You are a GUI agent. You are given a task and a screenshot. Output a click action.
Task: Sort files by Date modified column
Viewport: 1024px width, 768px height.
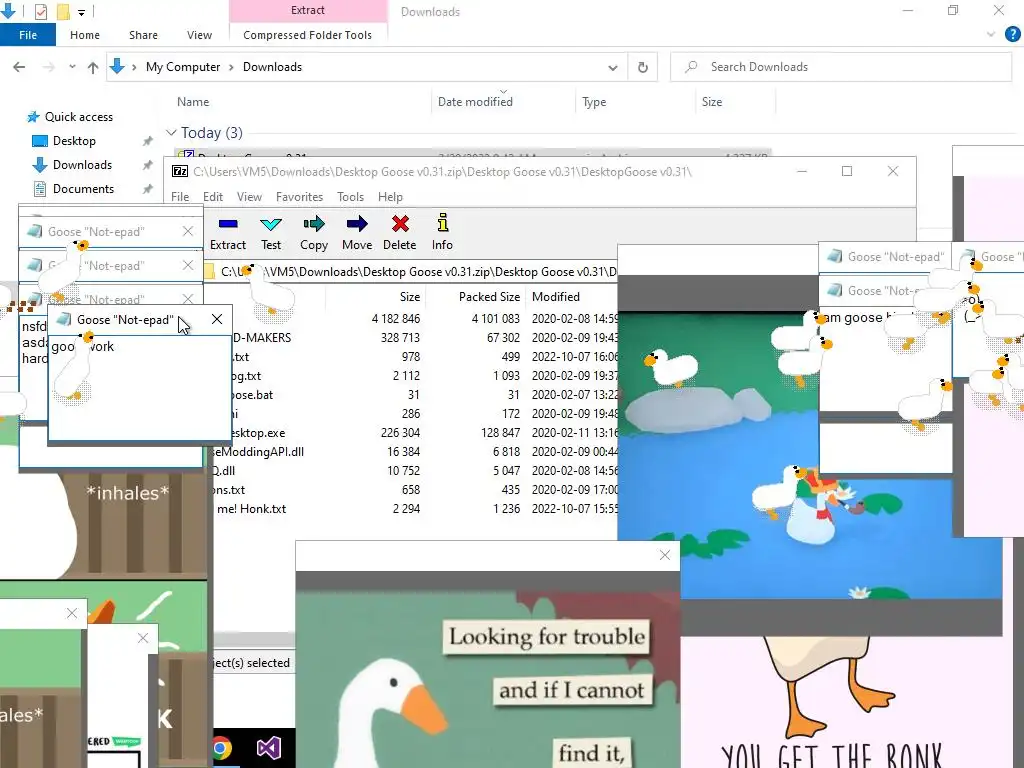[x=503, y=102]
